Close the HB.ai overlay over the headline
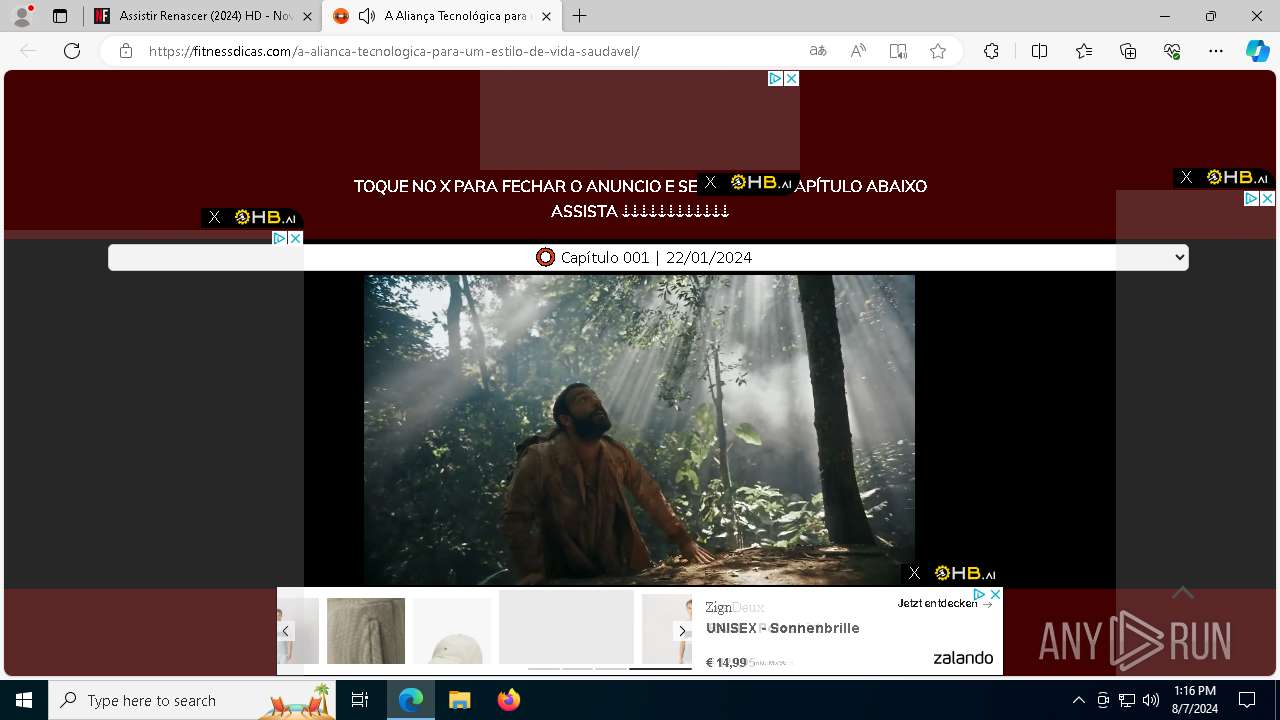Image resolution: width=1280 pixels, height=720 pixels. coord(710,182)
